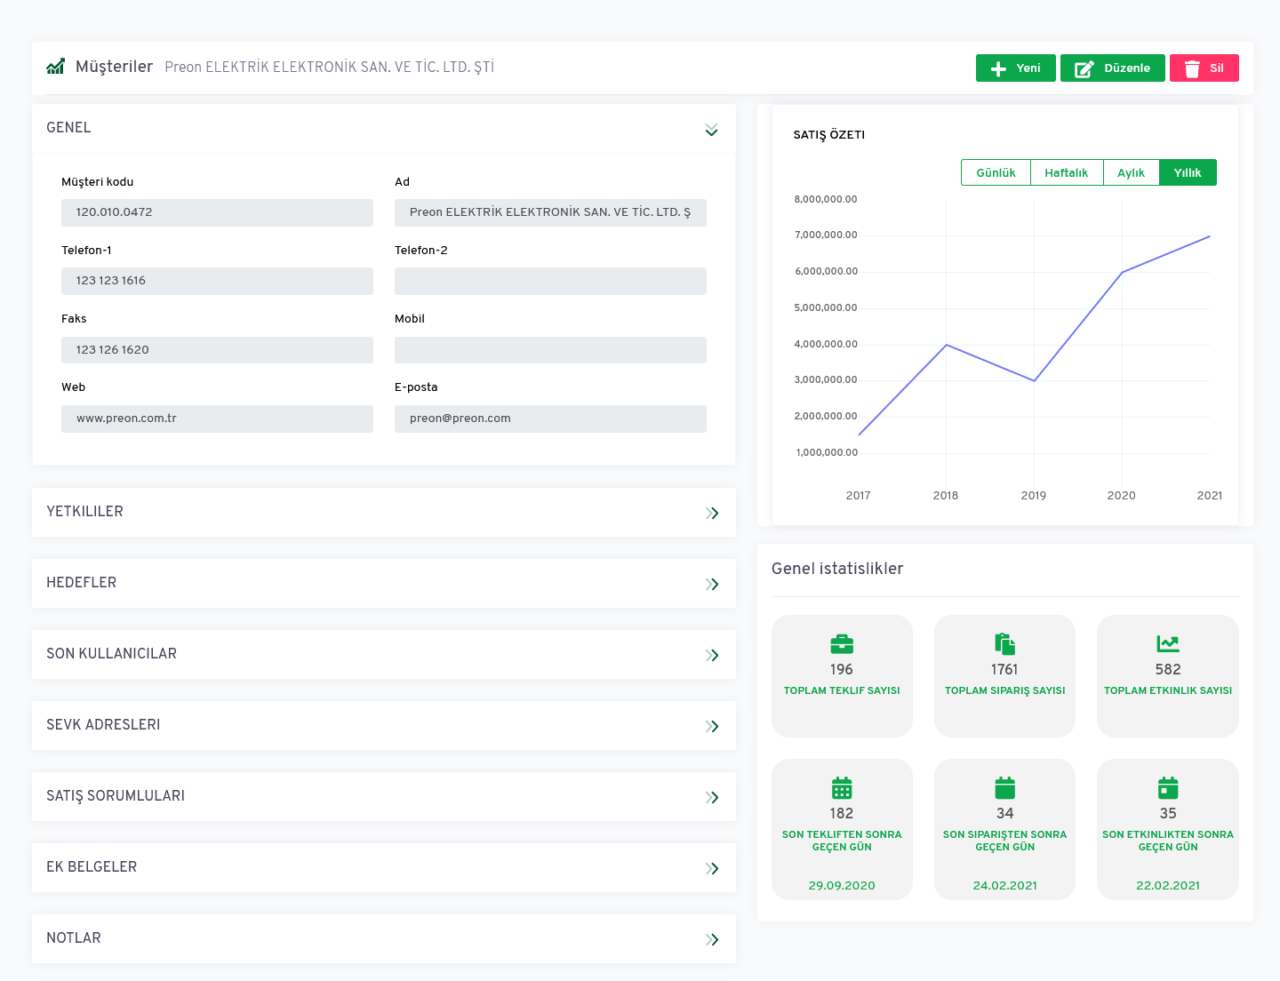Click the calendar grid icon above 182

click(842, 788)
